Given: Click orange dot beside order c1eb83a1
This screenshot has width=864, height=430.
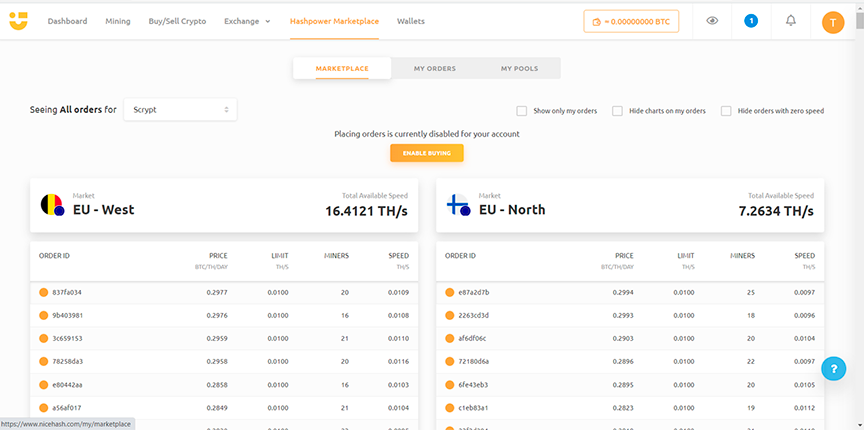Looking at the screenshot, I should [450, 408].
